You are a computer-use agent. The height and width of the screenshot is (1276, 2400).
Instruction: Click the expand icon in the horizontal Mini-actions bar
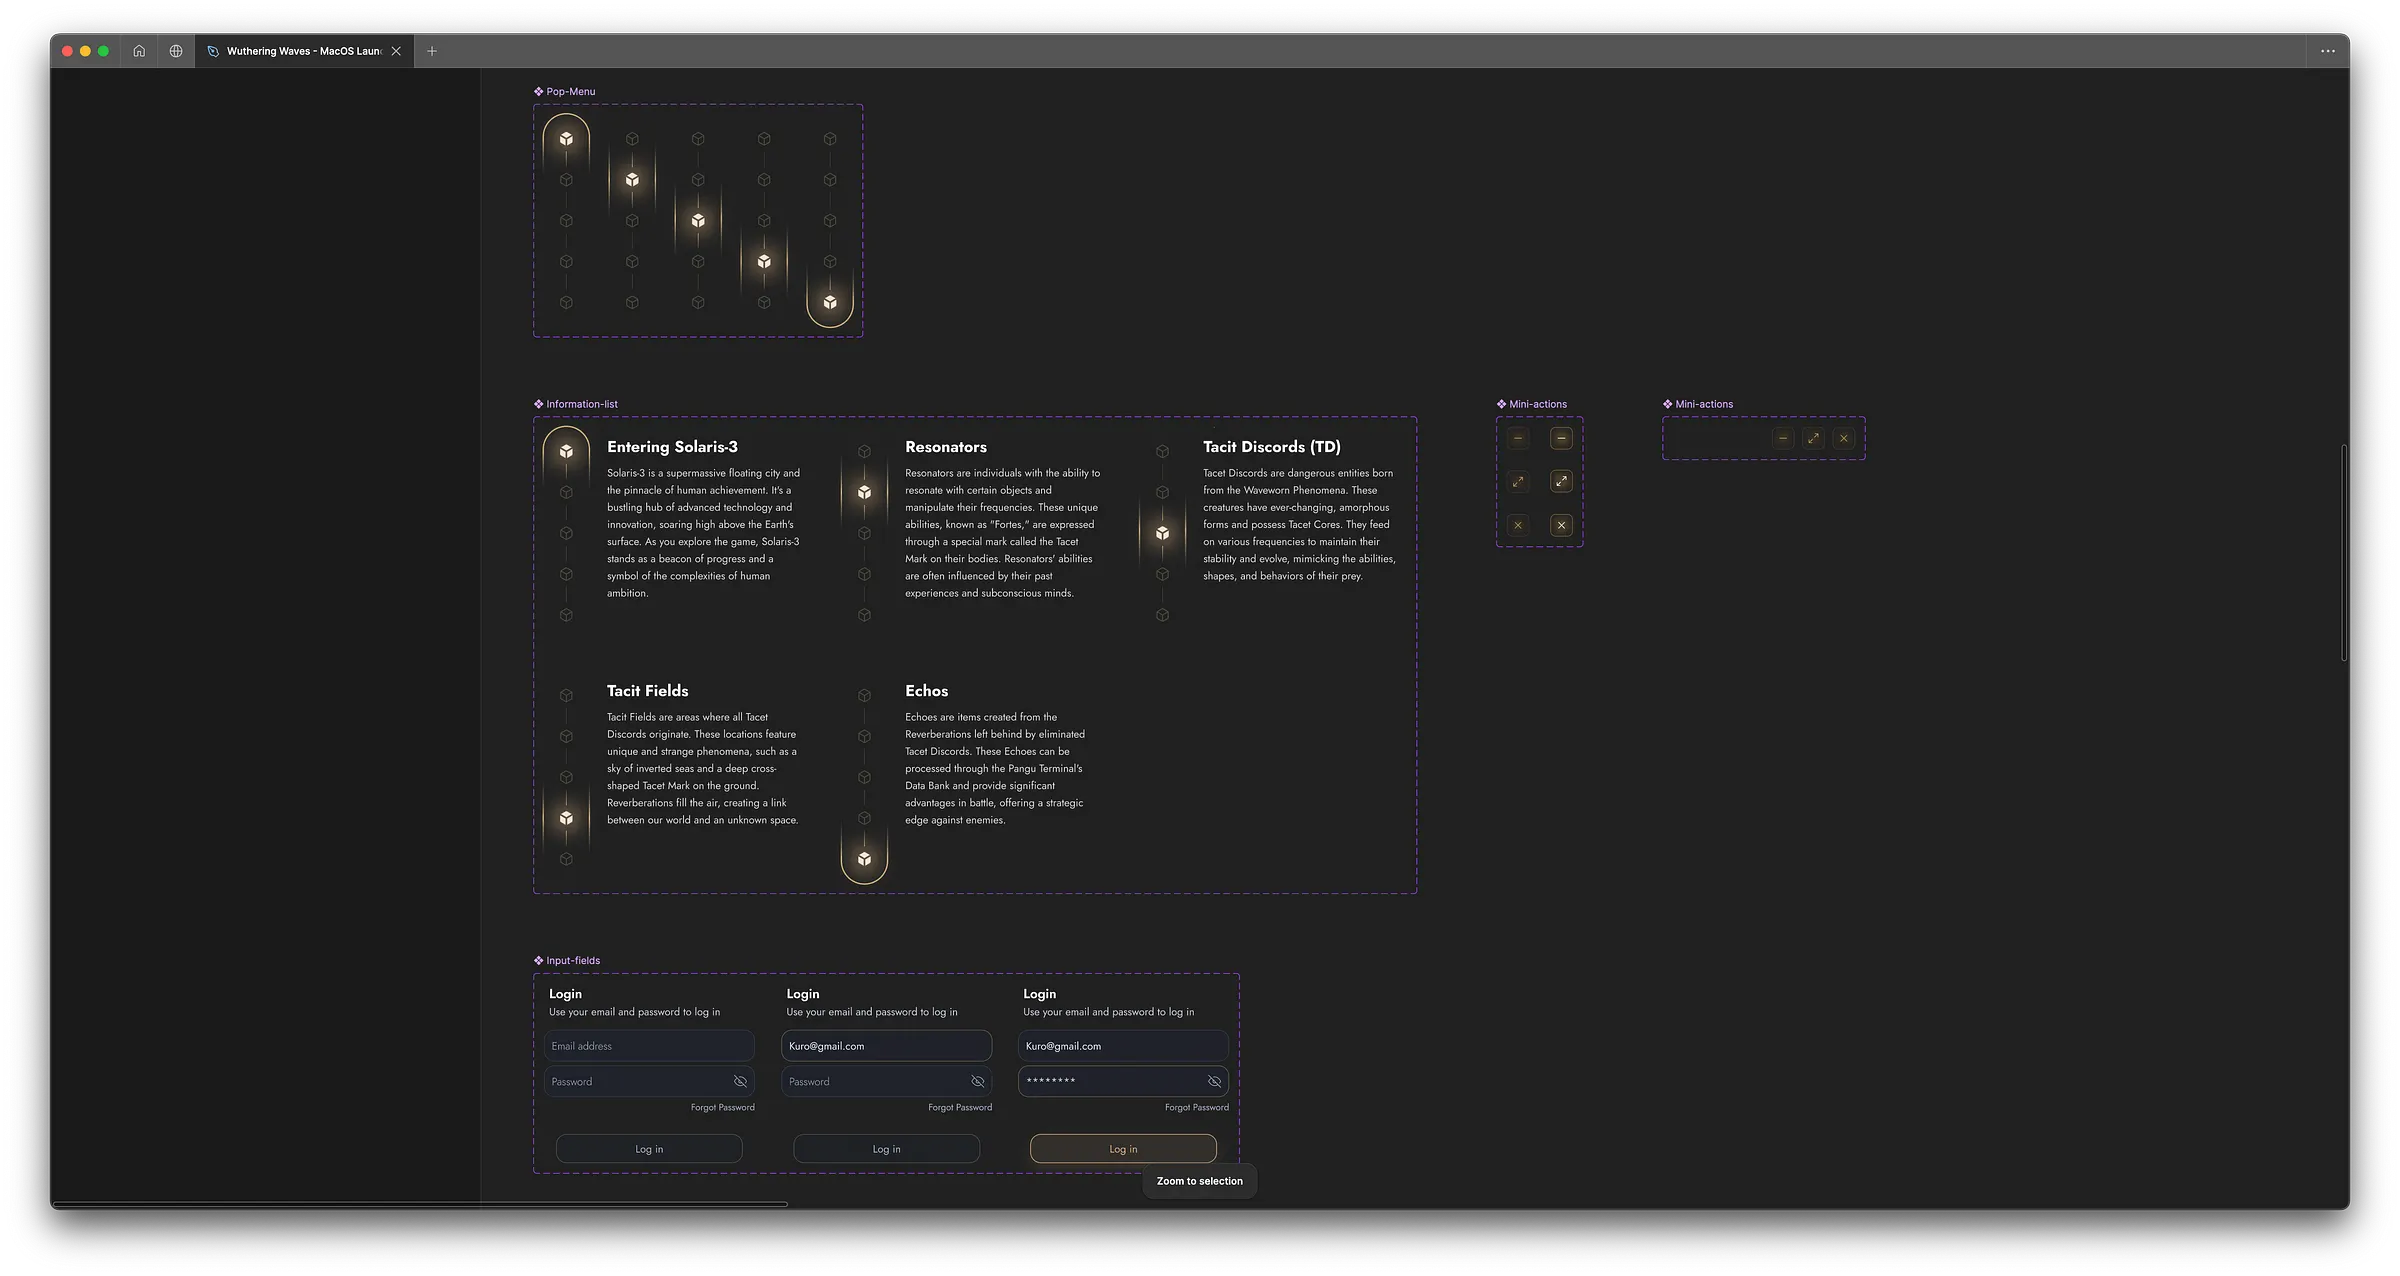[1813, 438]
